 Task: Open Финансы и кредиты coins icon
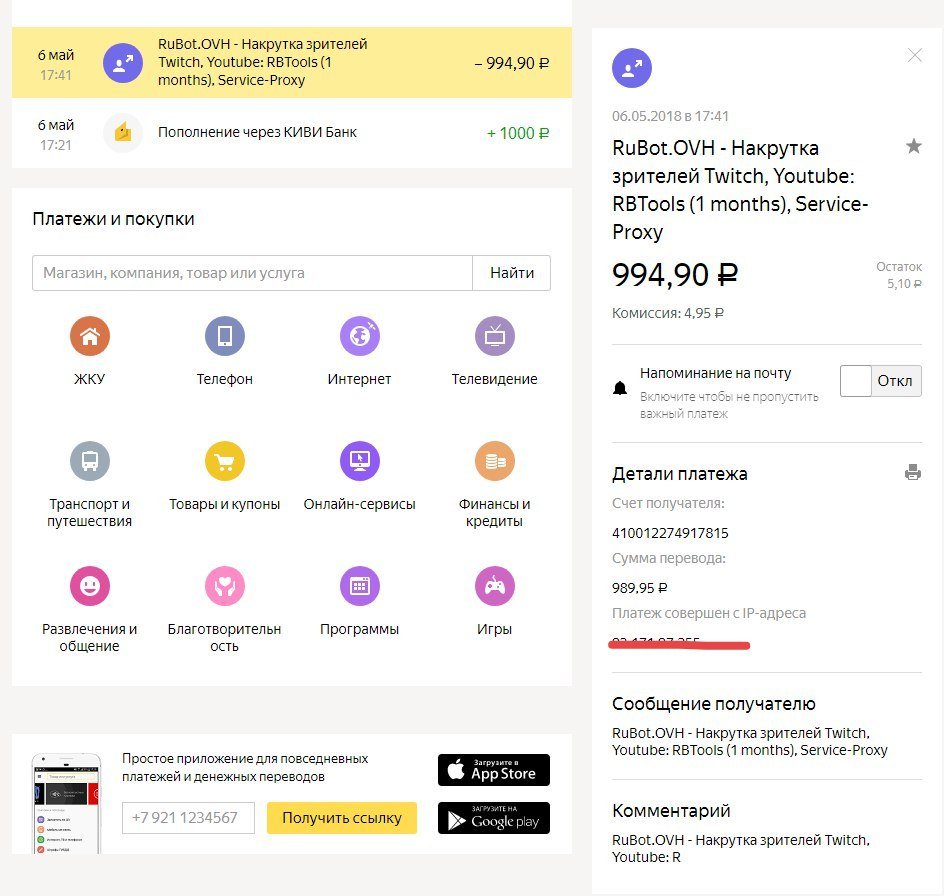coord(494,461)
